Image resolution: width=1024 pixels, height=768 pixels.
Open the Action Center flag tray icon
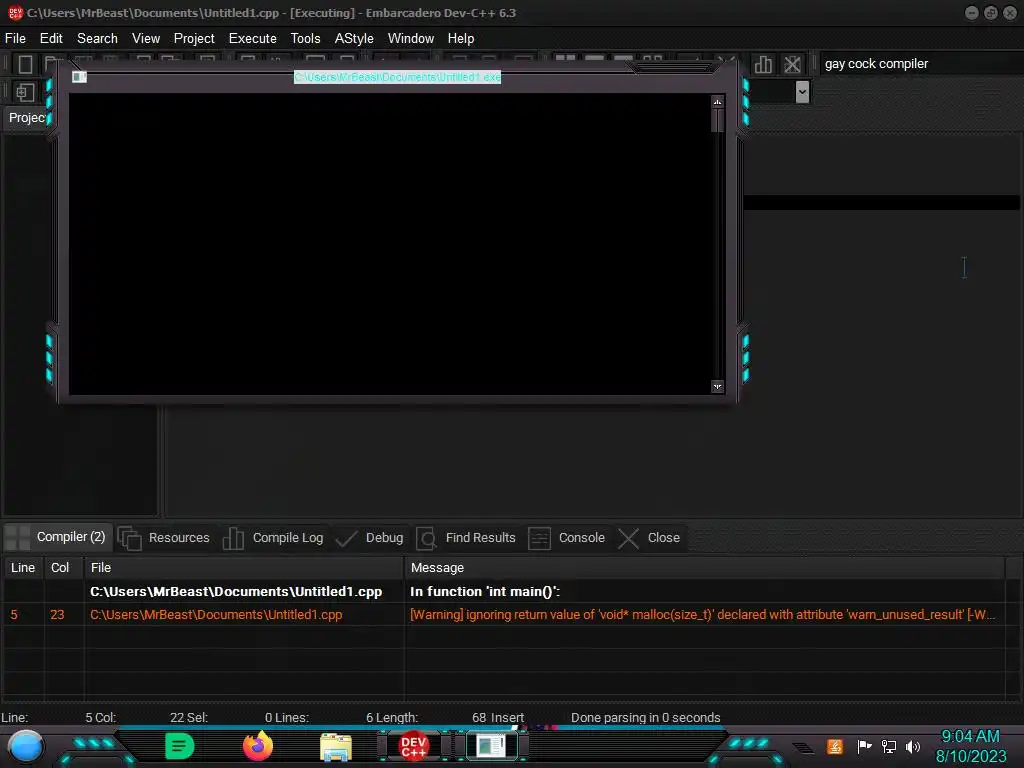[x=864, y=746]
